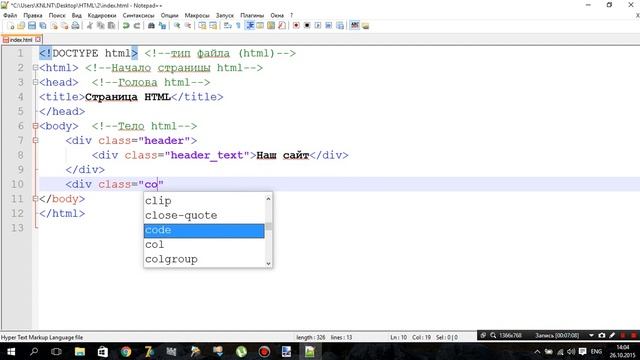Viewport: 640px width, 360px height.
Task: Toggle synchronized vertical scrolling icon
Action: point(202,26)
